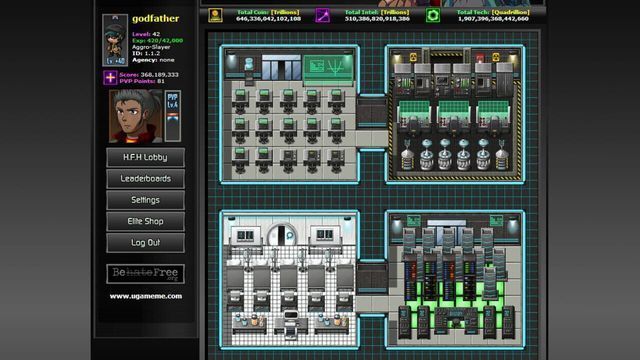Select the hazard-striped factory room
This screenshot has height=360, width=640.
coord(455,114)
